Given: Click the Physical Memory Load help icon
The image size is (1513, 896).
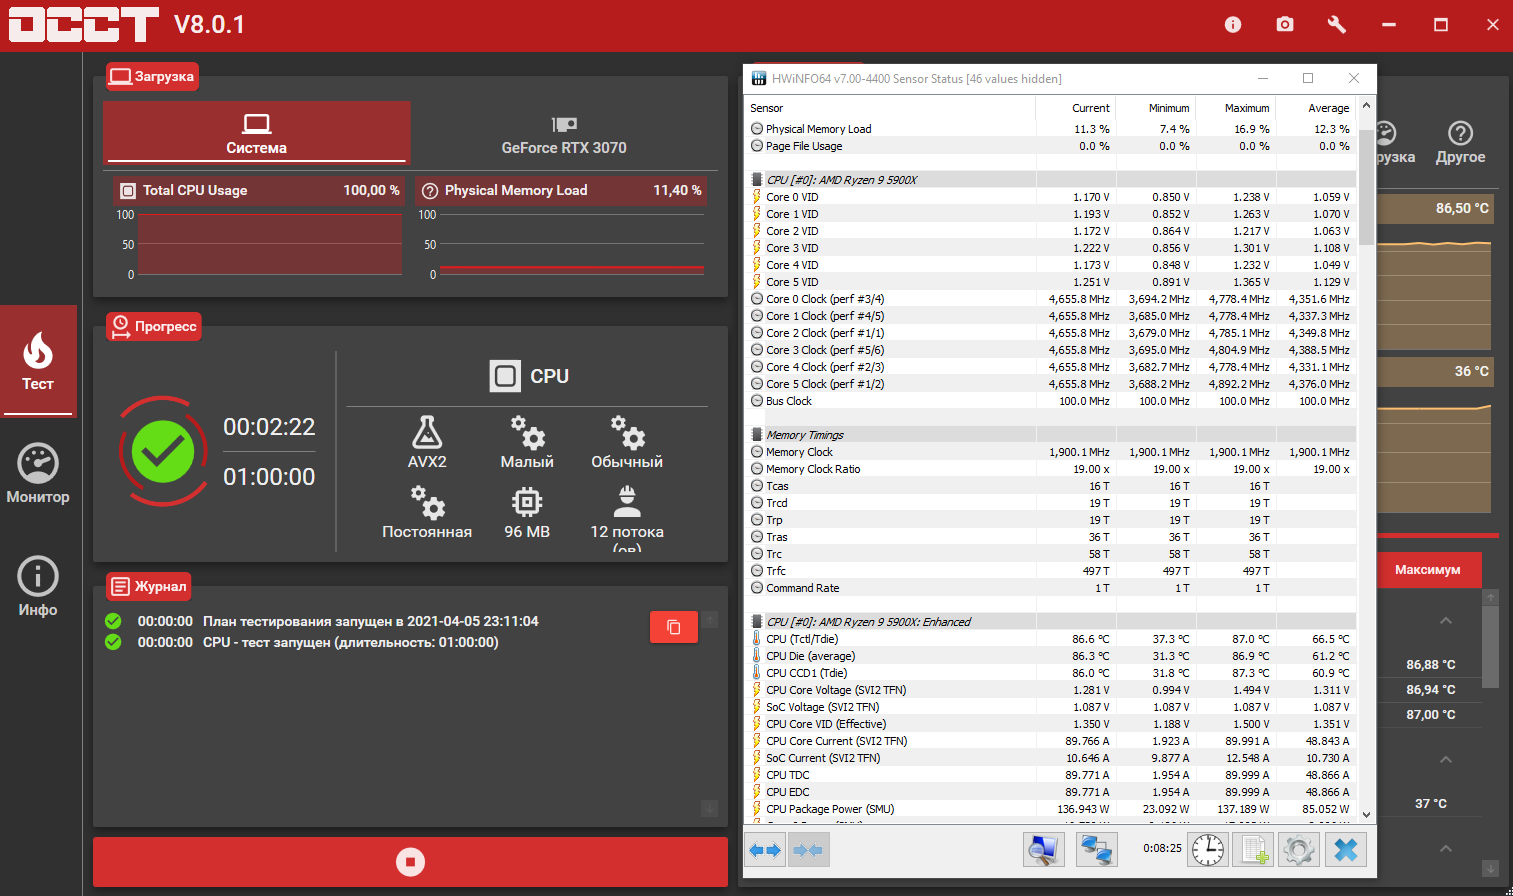Looking at the screenshot, I should click(430, 190).
